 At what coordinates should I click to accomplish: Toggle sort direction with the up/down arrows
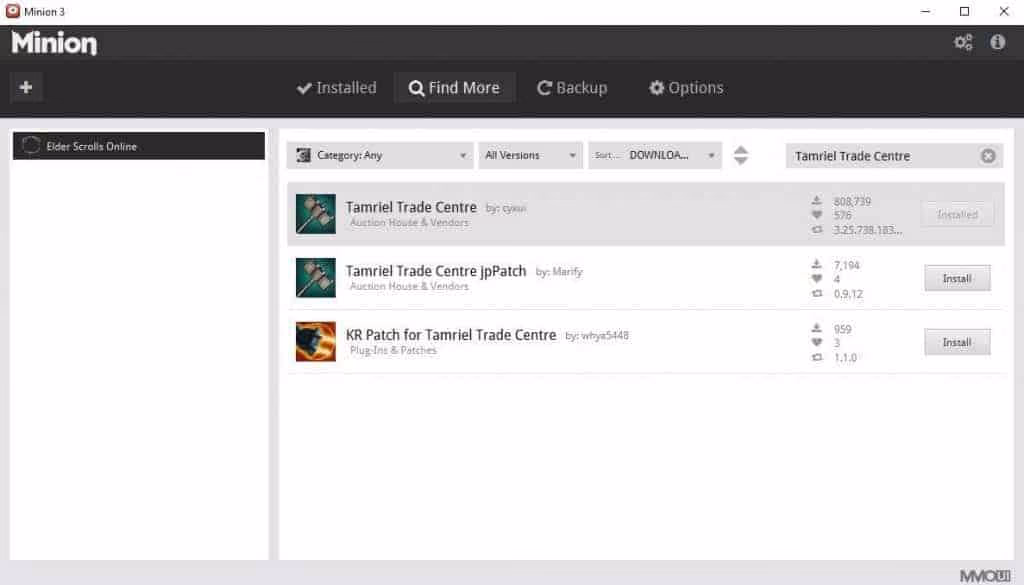[x=740, y=156]
